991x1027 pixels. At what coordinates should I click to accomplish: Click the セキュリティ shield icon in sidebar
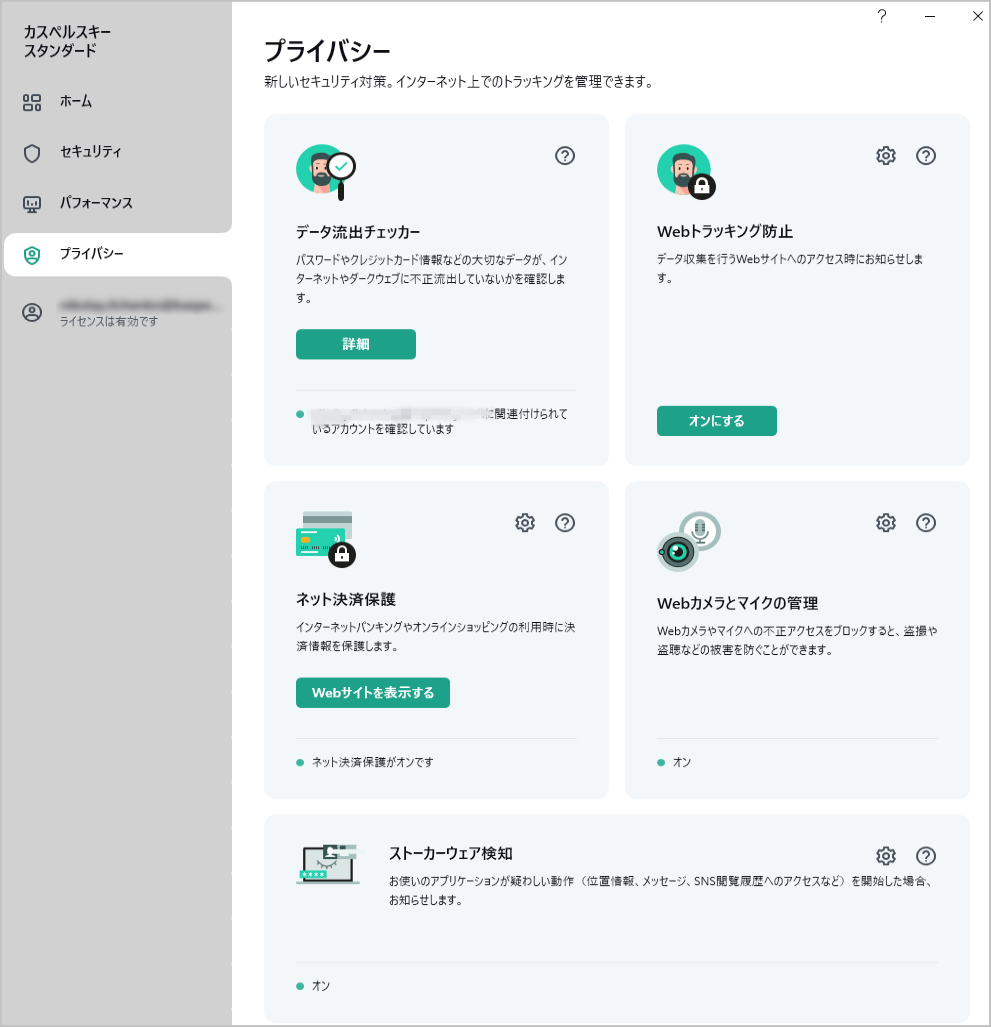point(32,153)
